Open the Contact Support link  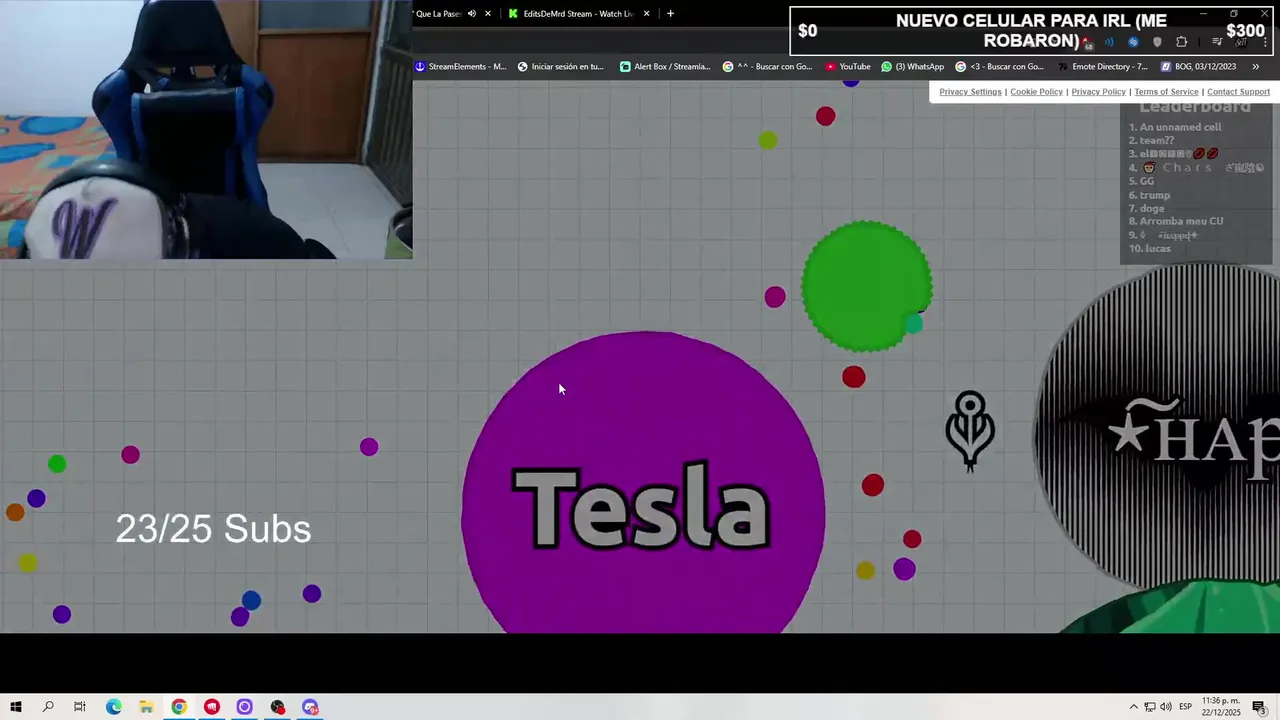1238,92
